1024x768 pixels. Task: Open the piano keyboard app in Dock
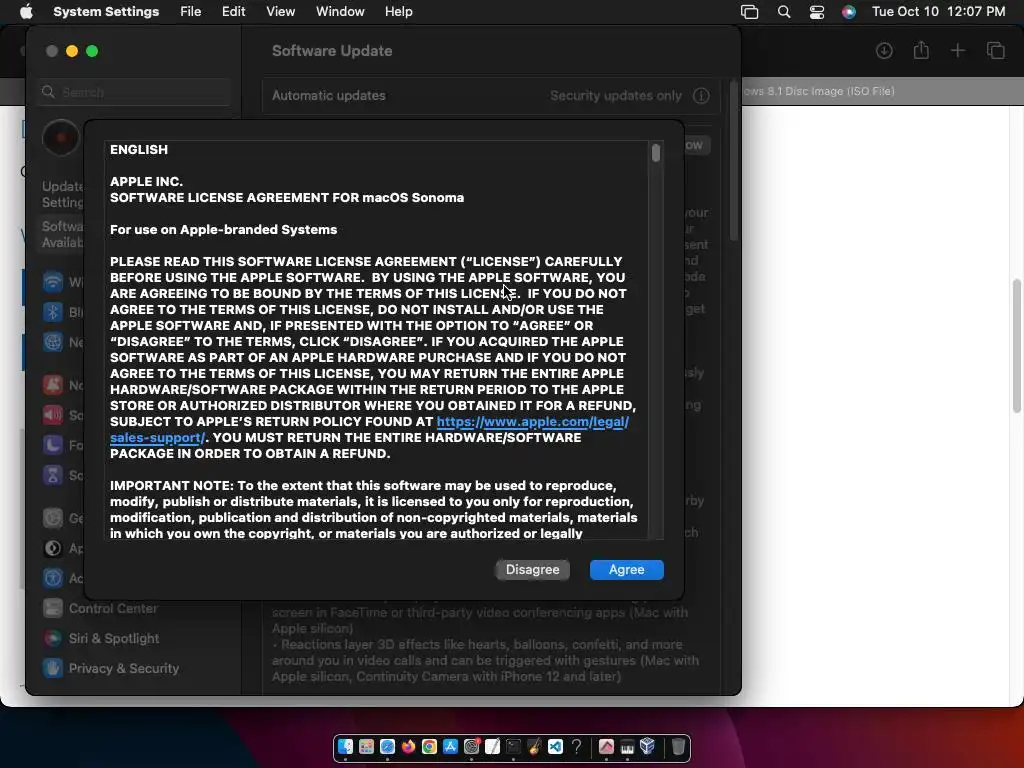(627, 746)
